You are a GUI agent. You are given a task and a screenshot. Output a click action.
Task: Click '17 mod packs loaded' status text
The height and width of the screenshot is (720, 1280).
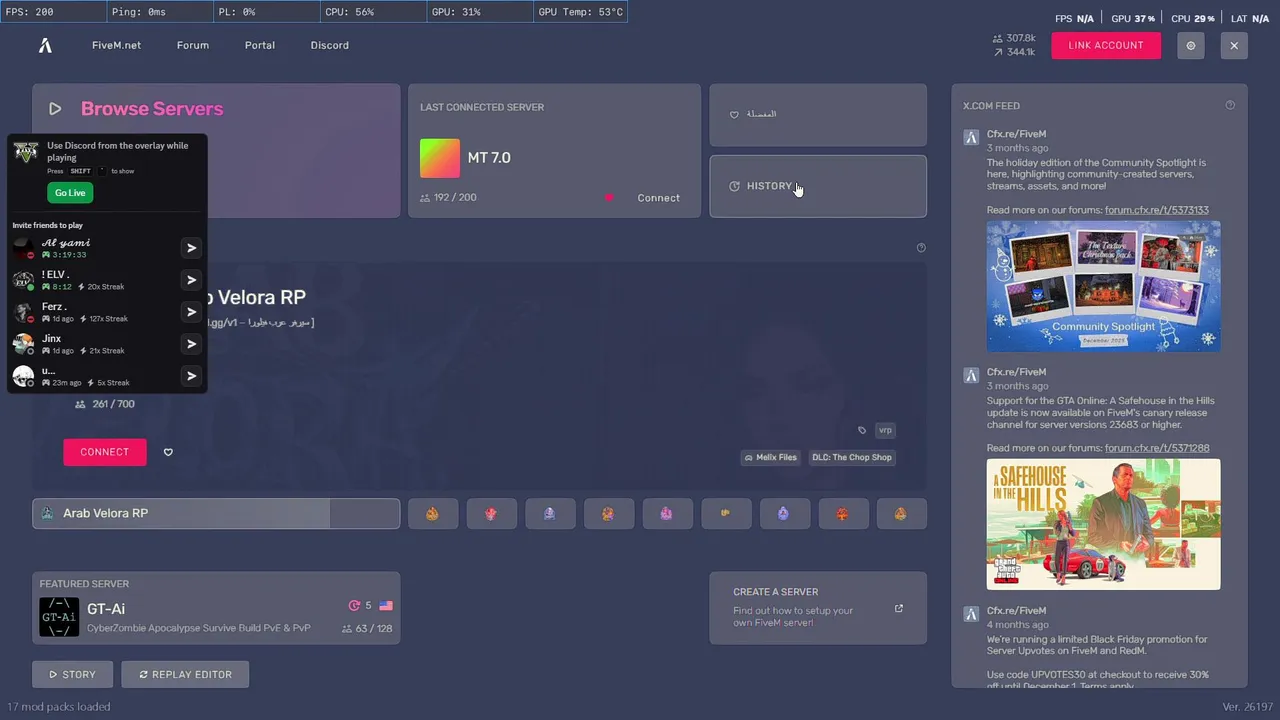[59, 707]
